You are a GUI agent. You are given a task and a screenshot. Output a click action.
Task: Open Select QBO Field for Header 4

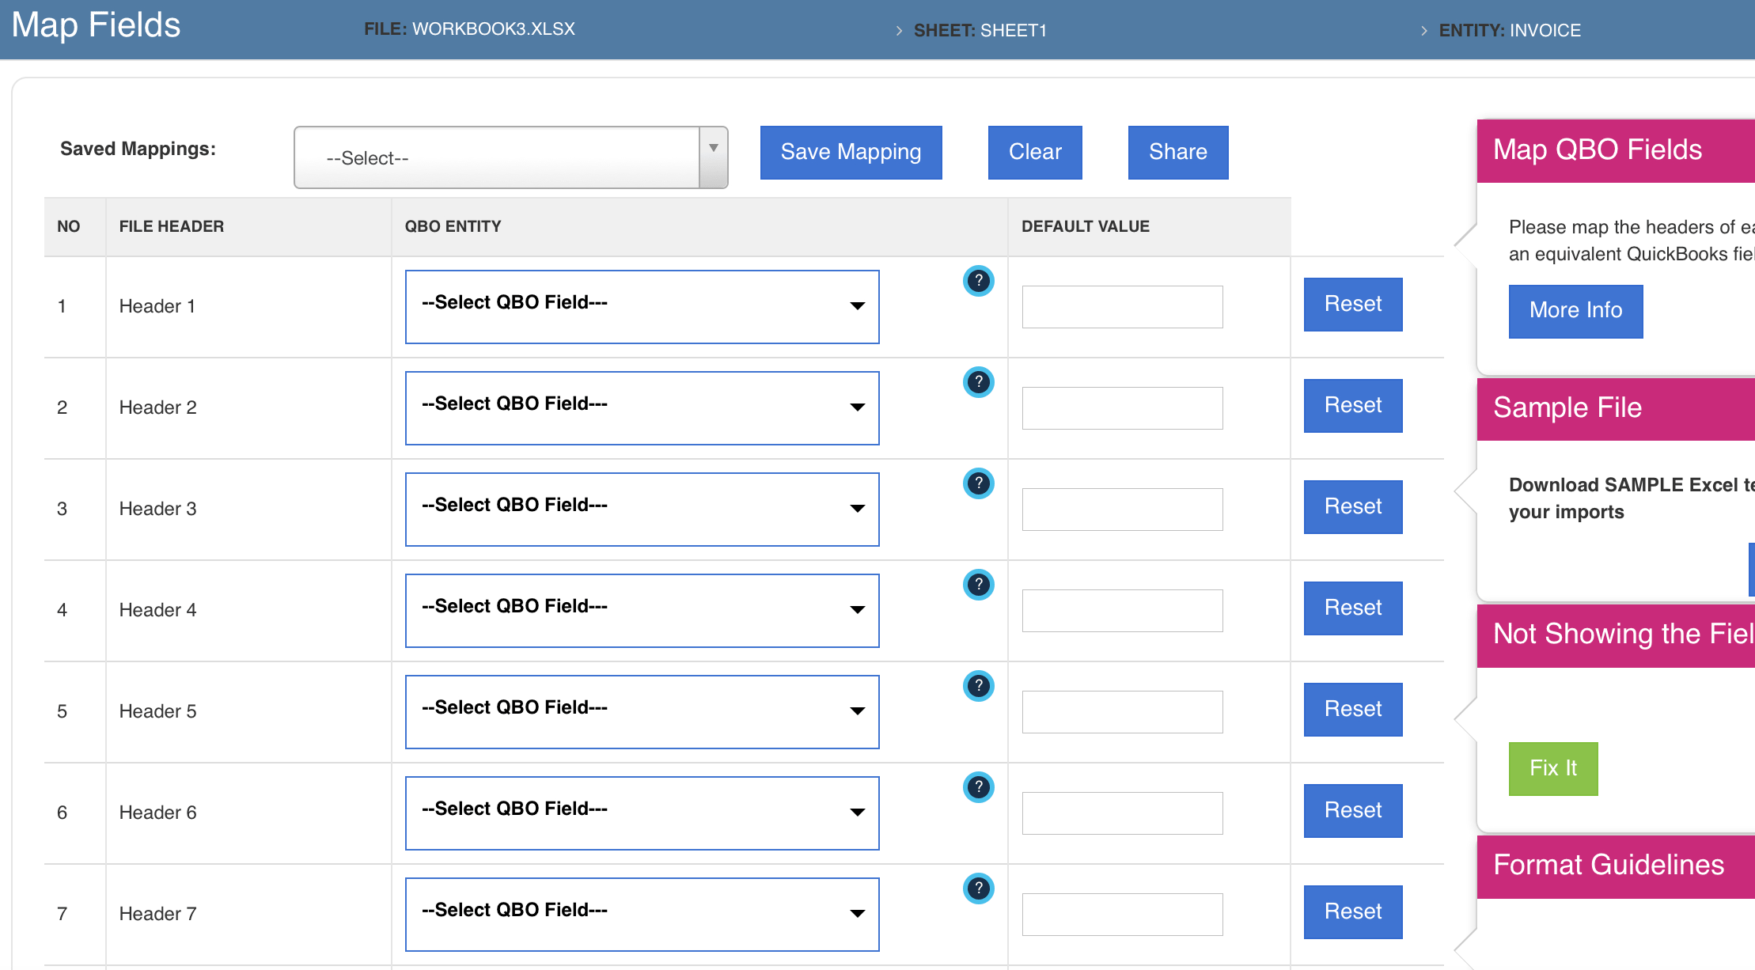(642, 610)
